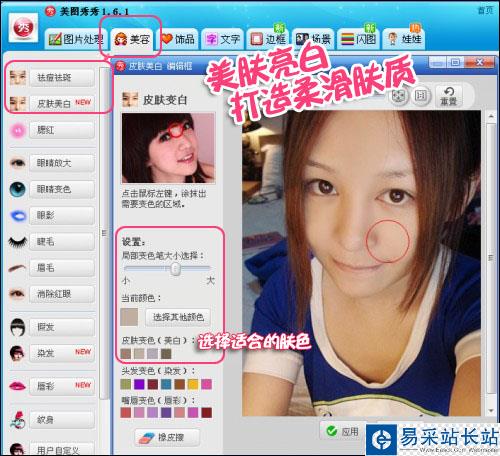
Task: Select the salmon pink lip color swatch
Action: click(180, 413)
